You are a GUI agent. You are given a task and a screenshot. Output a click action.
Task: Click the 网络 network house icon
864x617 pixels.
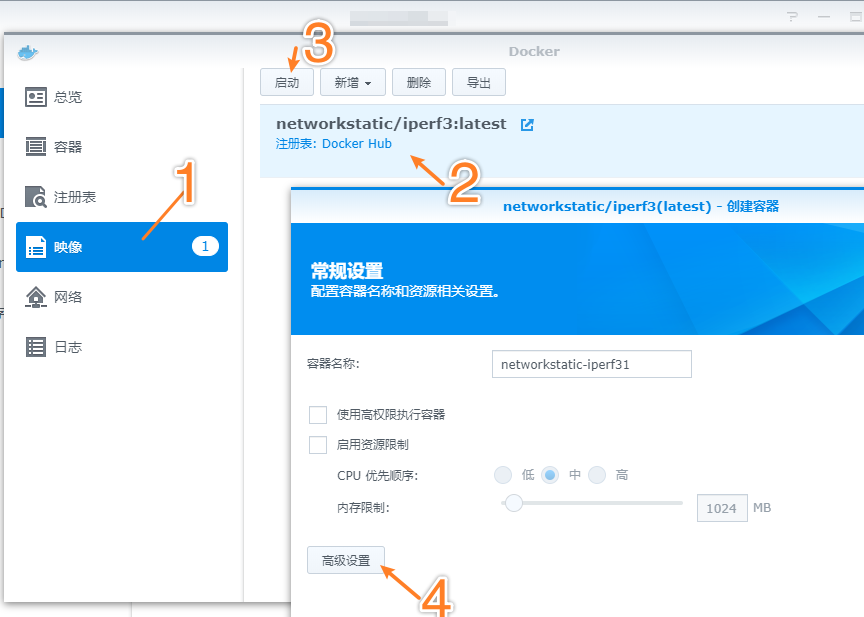point(36,297)
